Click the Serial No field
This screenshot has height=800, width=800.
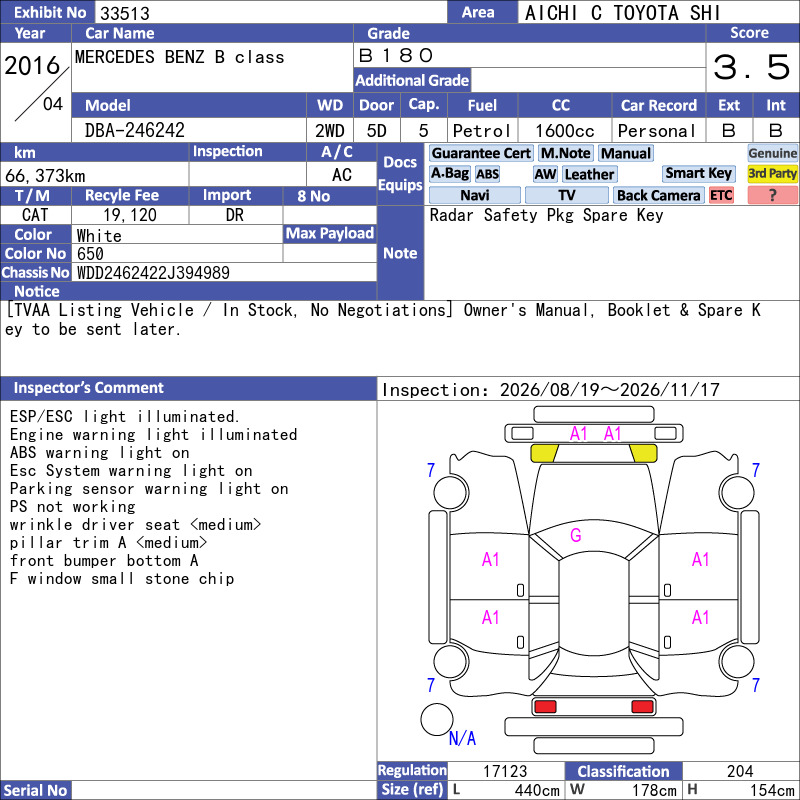pyautogui.click(x=223, y=790)
